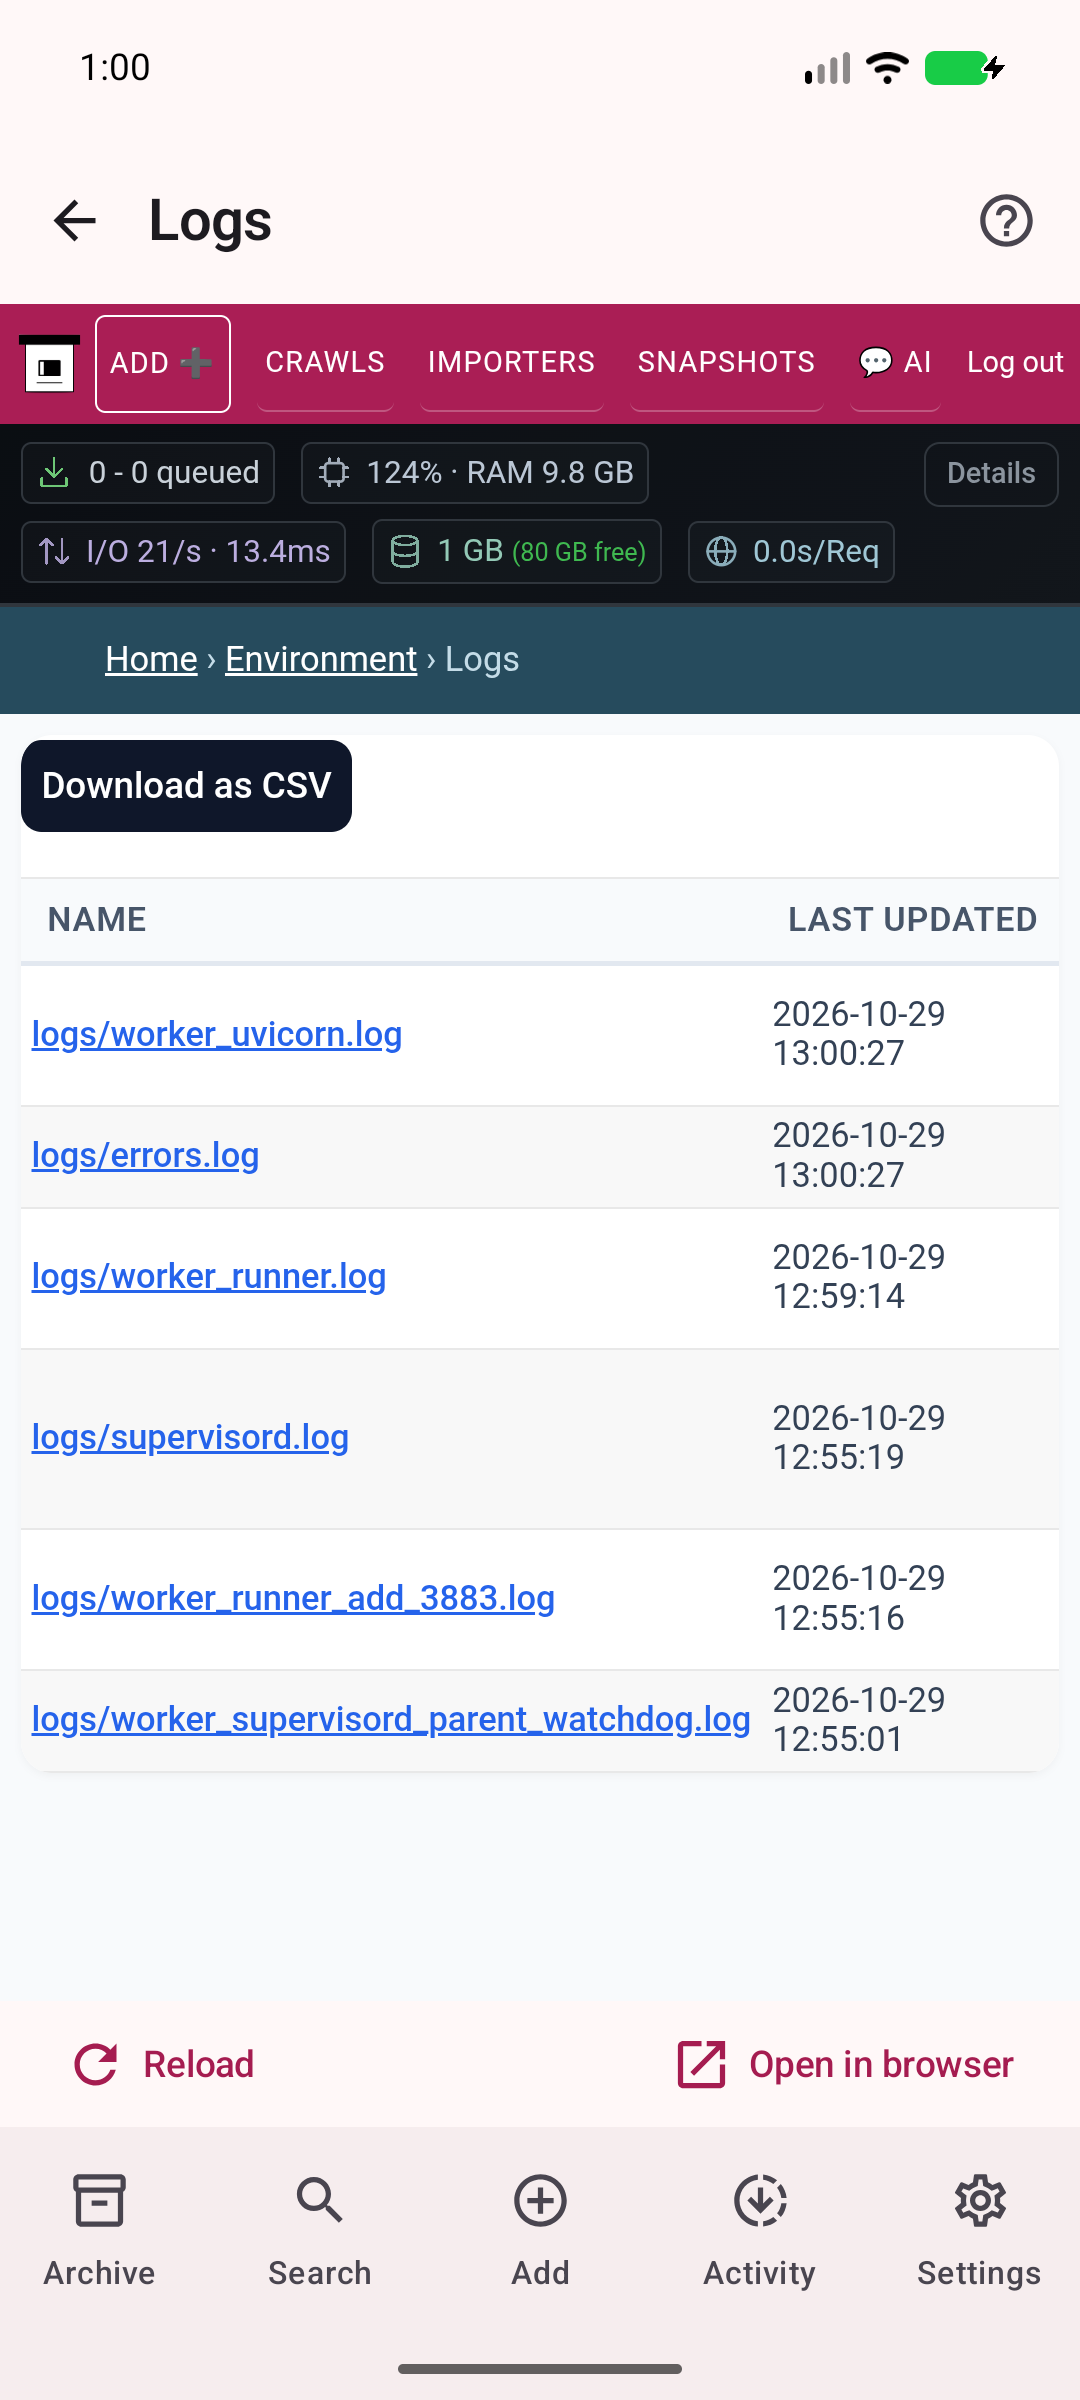Click the NAME column header
Viewport: 1080px width, 2400px height.
(97, 920)
